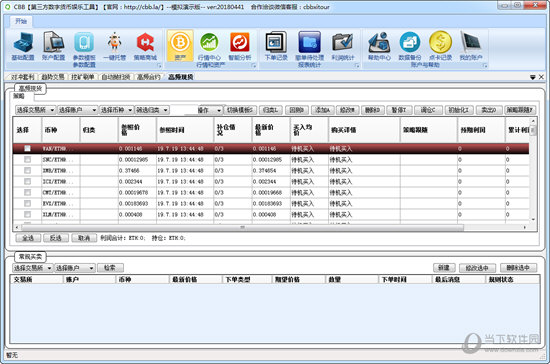Click the table's horizontal scrollbar

coord(242,227)
